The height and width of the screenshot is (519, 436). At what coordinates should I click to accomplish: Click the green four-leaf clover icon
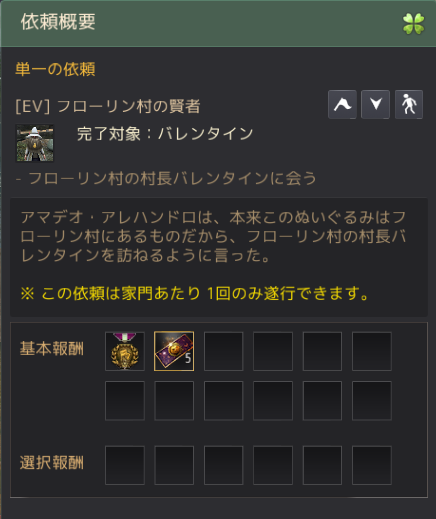[413, 23]
